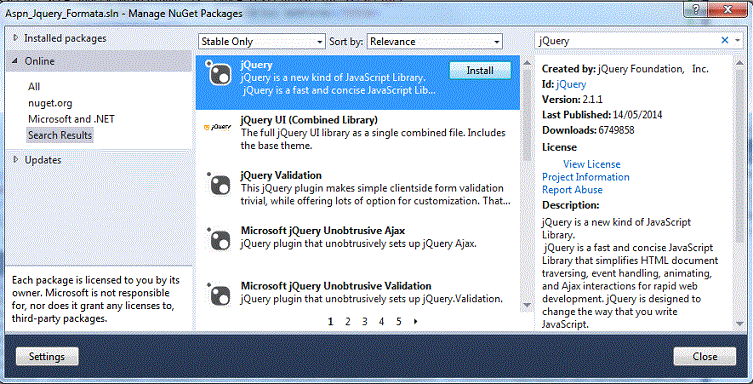Screen dimensions: 753x384
Task: Click the Microsoft jQuery Unobtrusive Validation icon
Action: [x=219, y=294]
